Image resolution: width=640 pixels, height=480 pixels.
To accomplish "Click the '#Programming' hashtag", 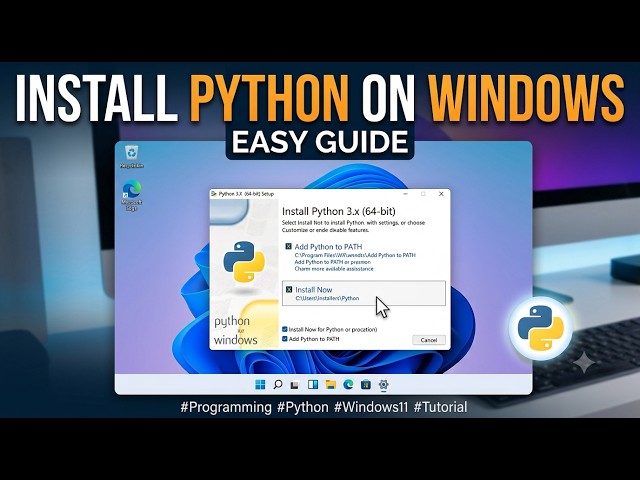I will point(226,407).
